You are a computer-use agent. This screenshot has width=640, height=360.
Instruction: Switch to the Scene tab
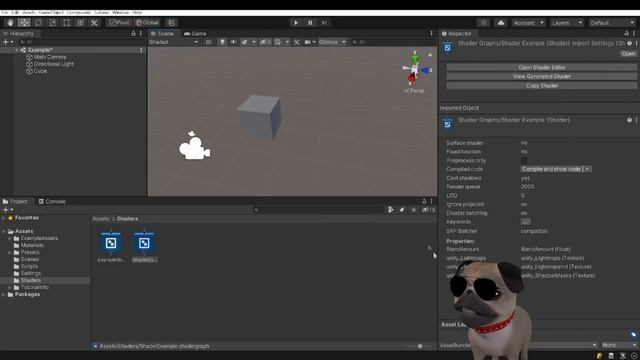162,33
